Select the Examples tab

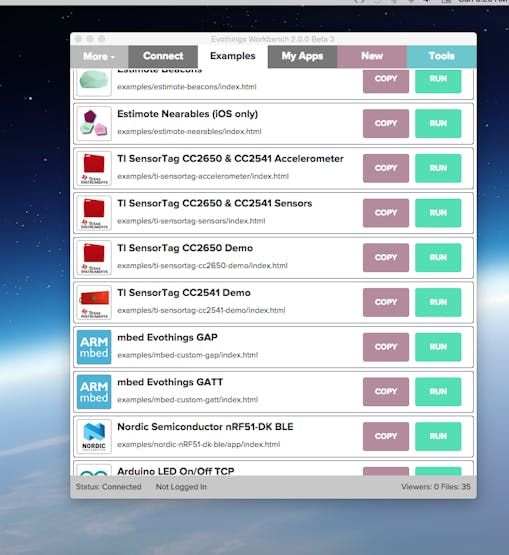(233, 56)
